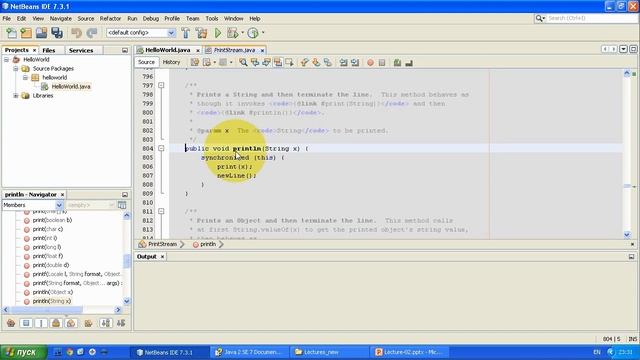Open Lectures_new folder from taskbar
Image resolution: width=640 pixels, height=360 pixels.
[x=329, y=352]
